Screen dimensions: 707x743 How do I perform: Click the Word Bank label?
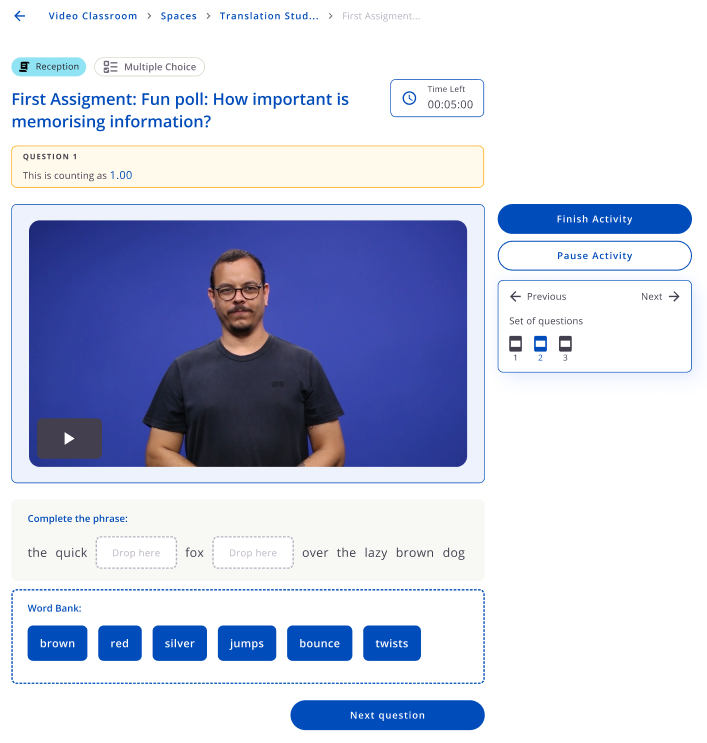(x=54, y=608)
